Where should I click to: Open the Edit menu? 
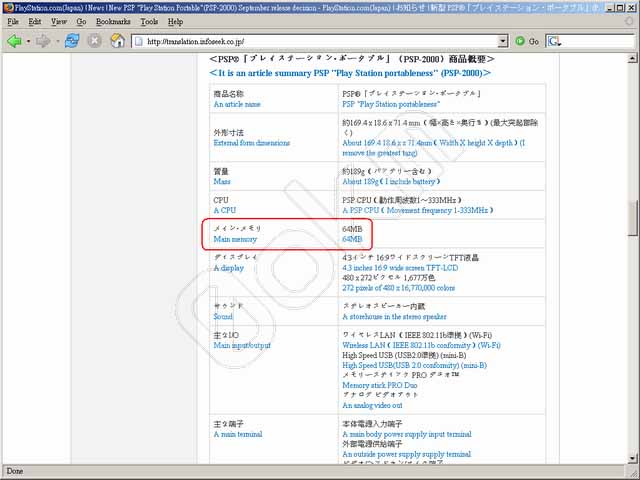point(35,22)
